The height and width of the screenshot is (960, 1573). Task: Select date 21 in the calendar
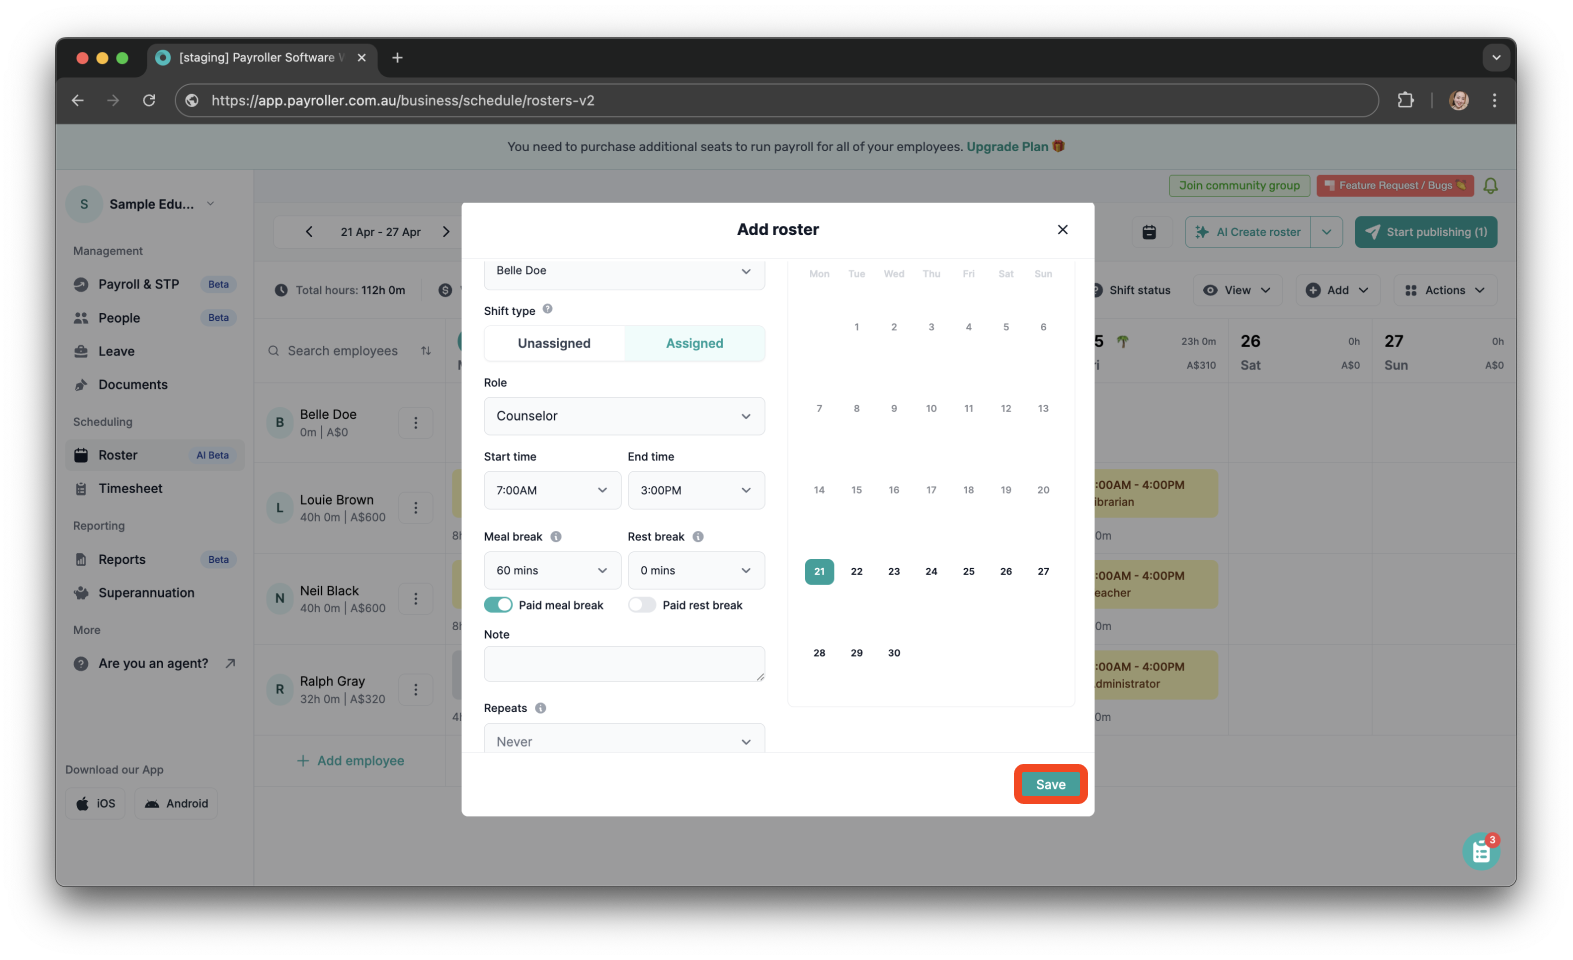pos(819,571)
